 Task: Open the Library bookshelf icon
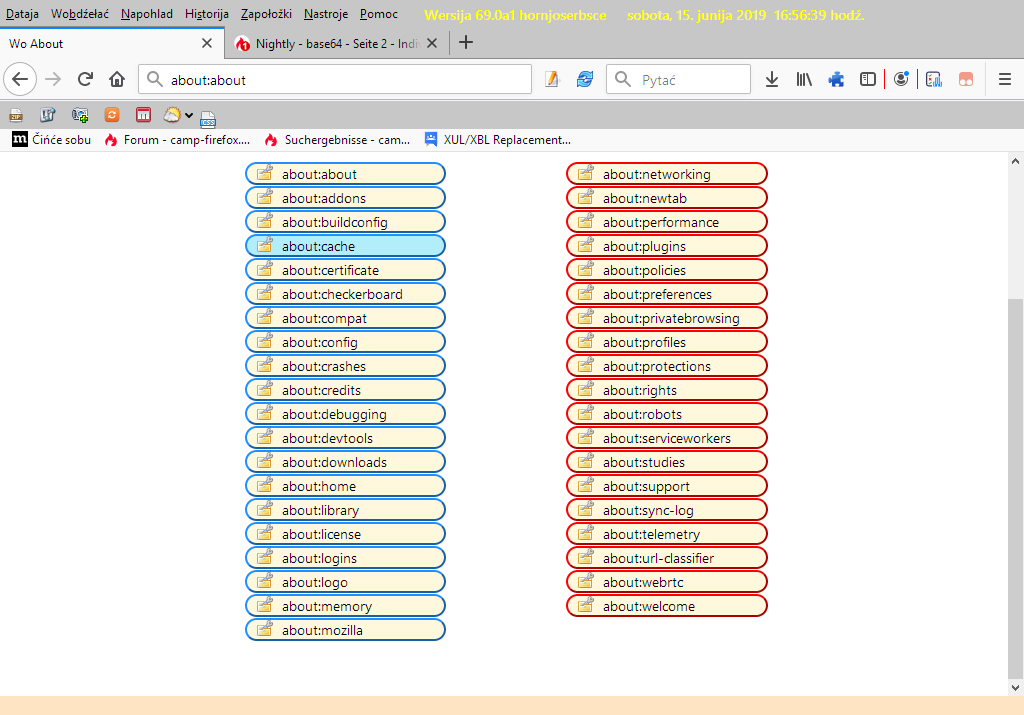click(x=804, y=79)
